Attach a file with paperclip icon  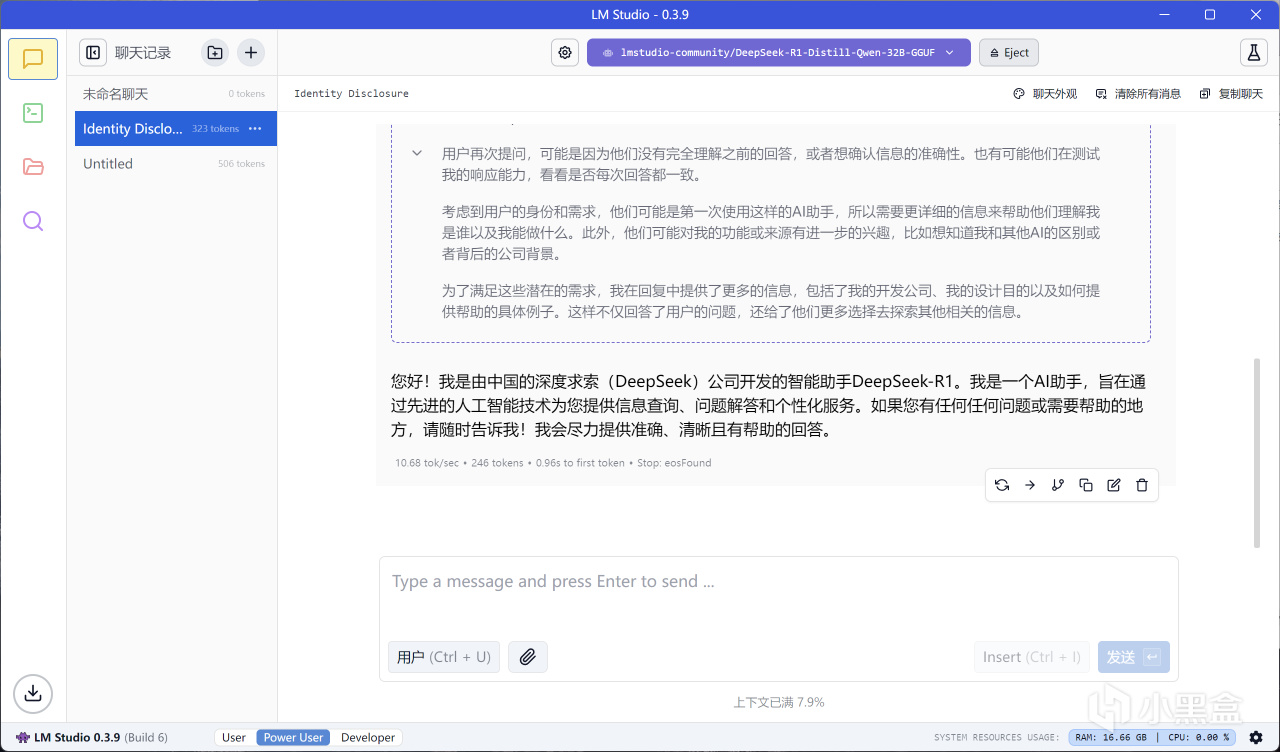528,657
